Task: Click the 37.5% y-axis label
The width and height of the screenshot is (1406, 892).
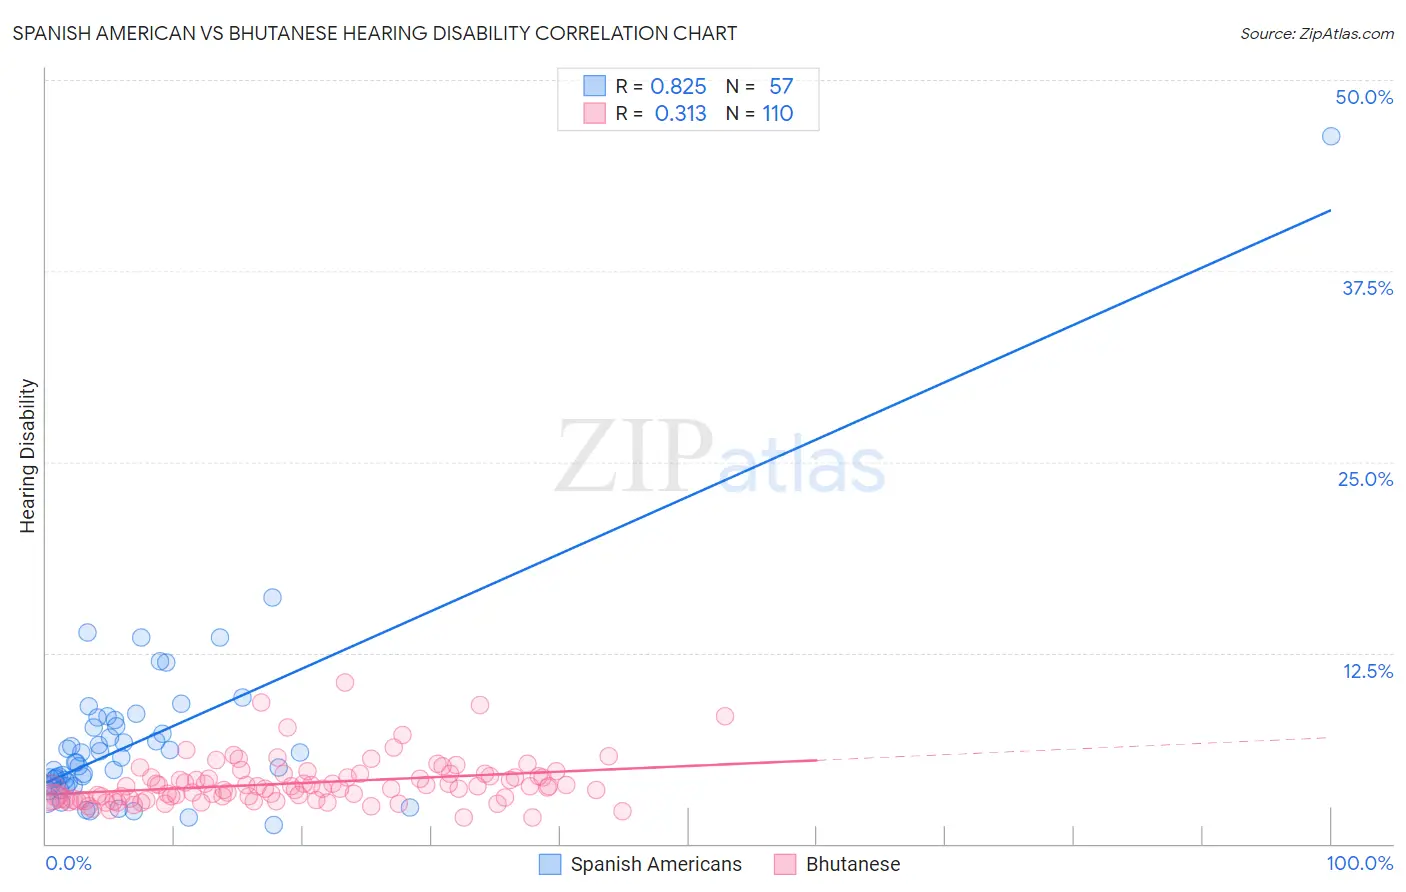Action: click(x=1367, y=288)
